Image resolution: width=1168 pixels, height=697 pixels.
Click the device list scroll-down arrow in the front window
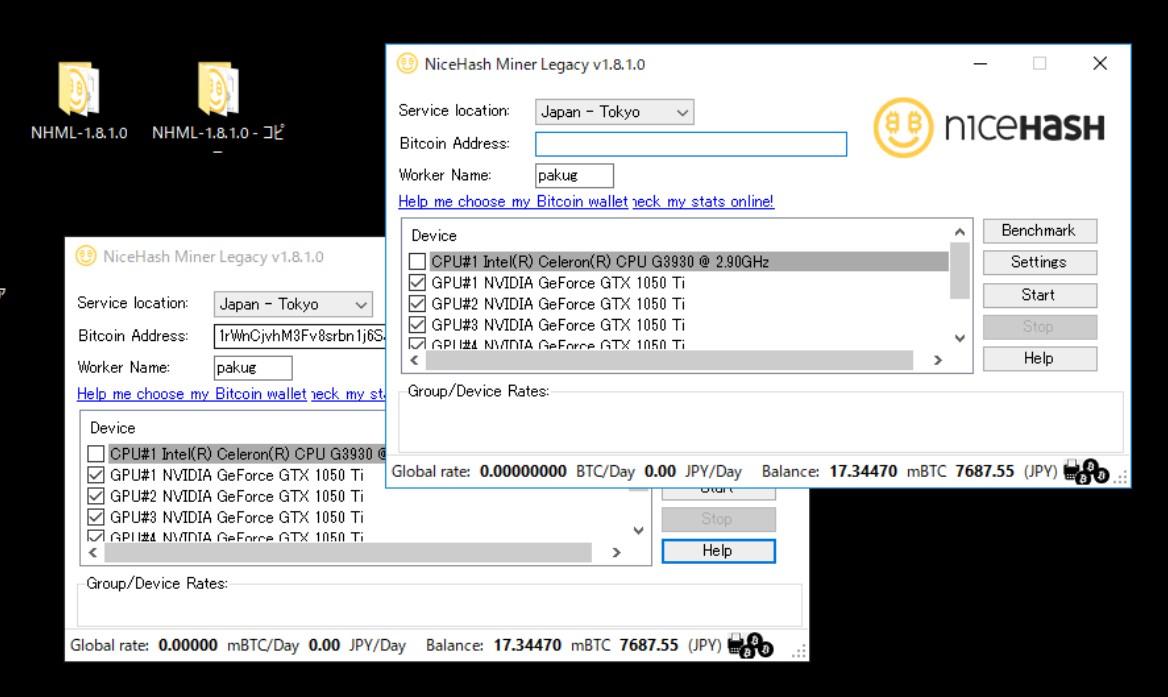[x=959, y=338]
